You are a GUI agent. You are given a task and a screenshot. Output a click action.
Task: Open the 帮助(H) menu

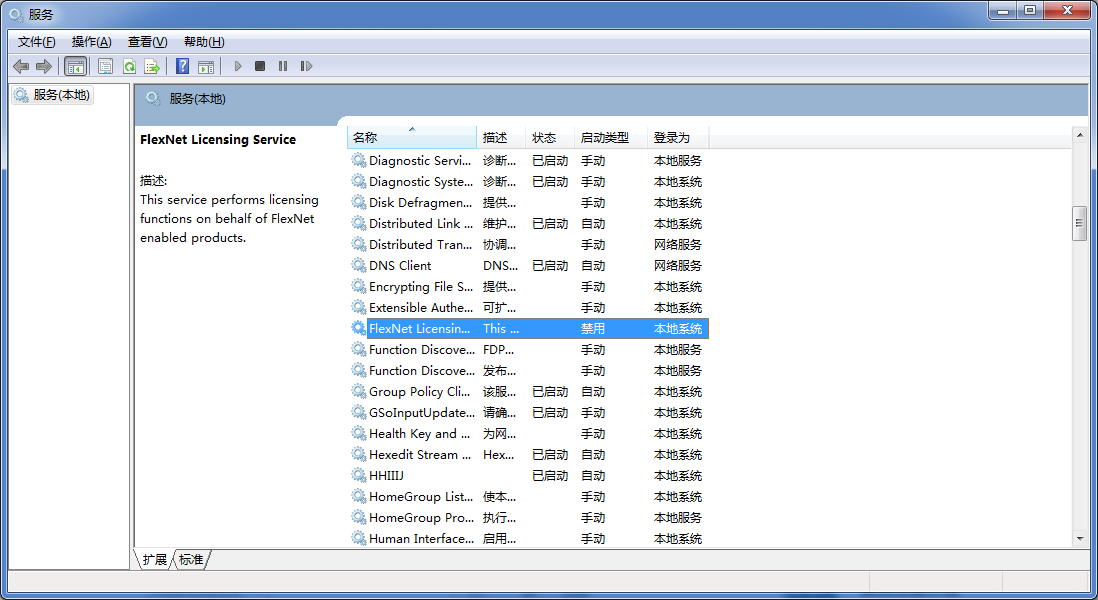[x=204, y=42]
